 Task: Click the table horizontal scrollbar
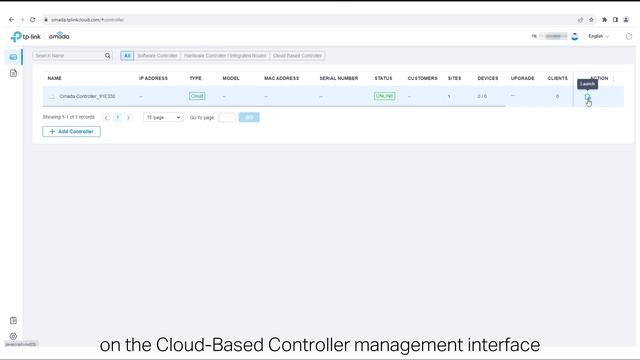tap(274, 106)
